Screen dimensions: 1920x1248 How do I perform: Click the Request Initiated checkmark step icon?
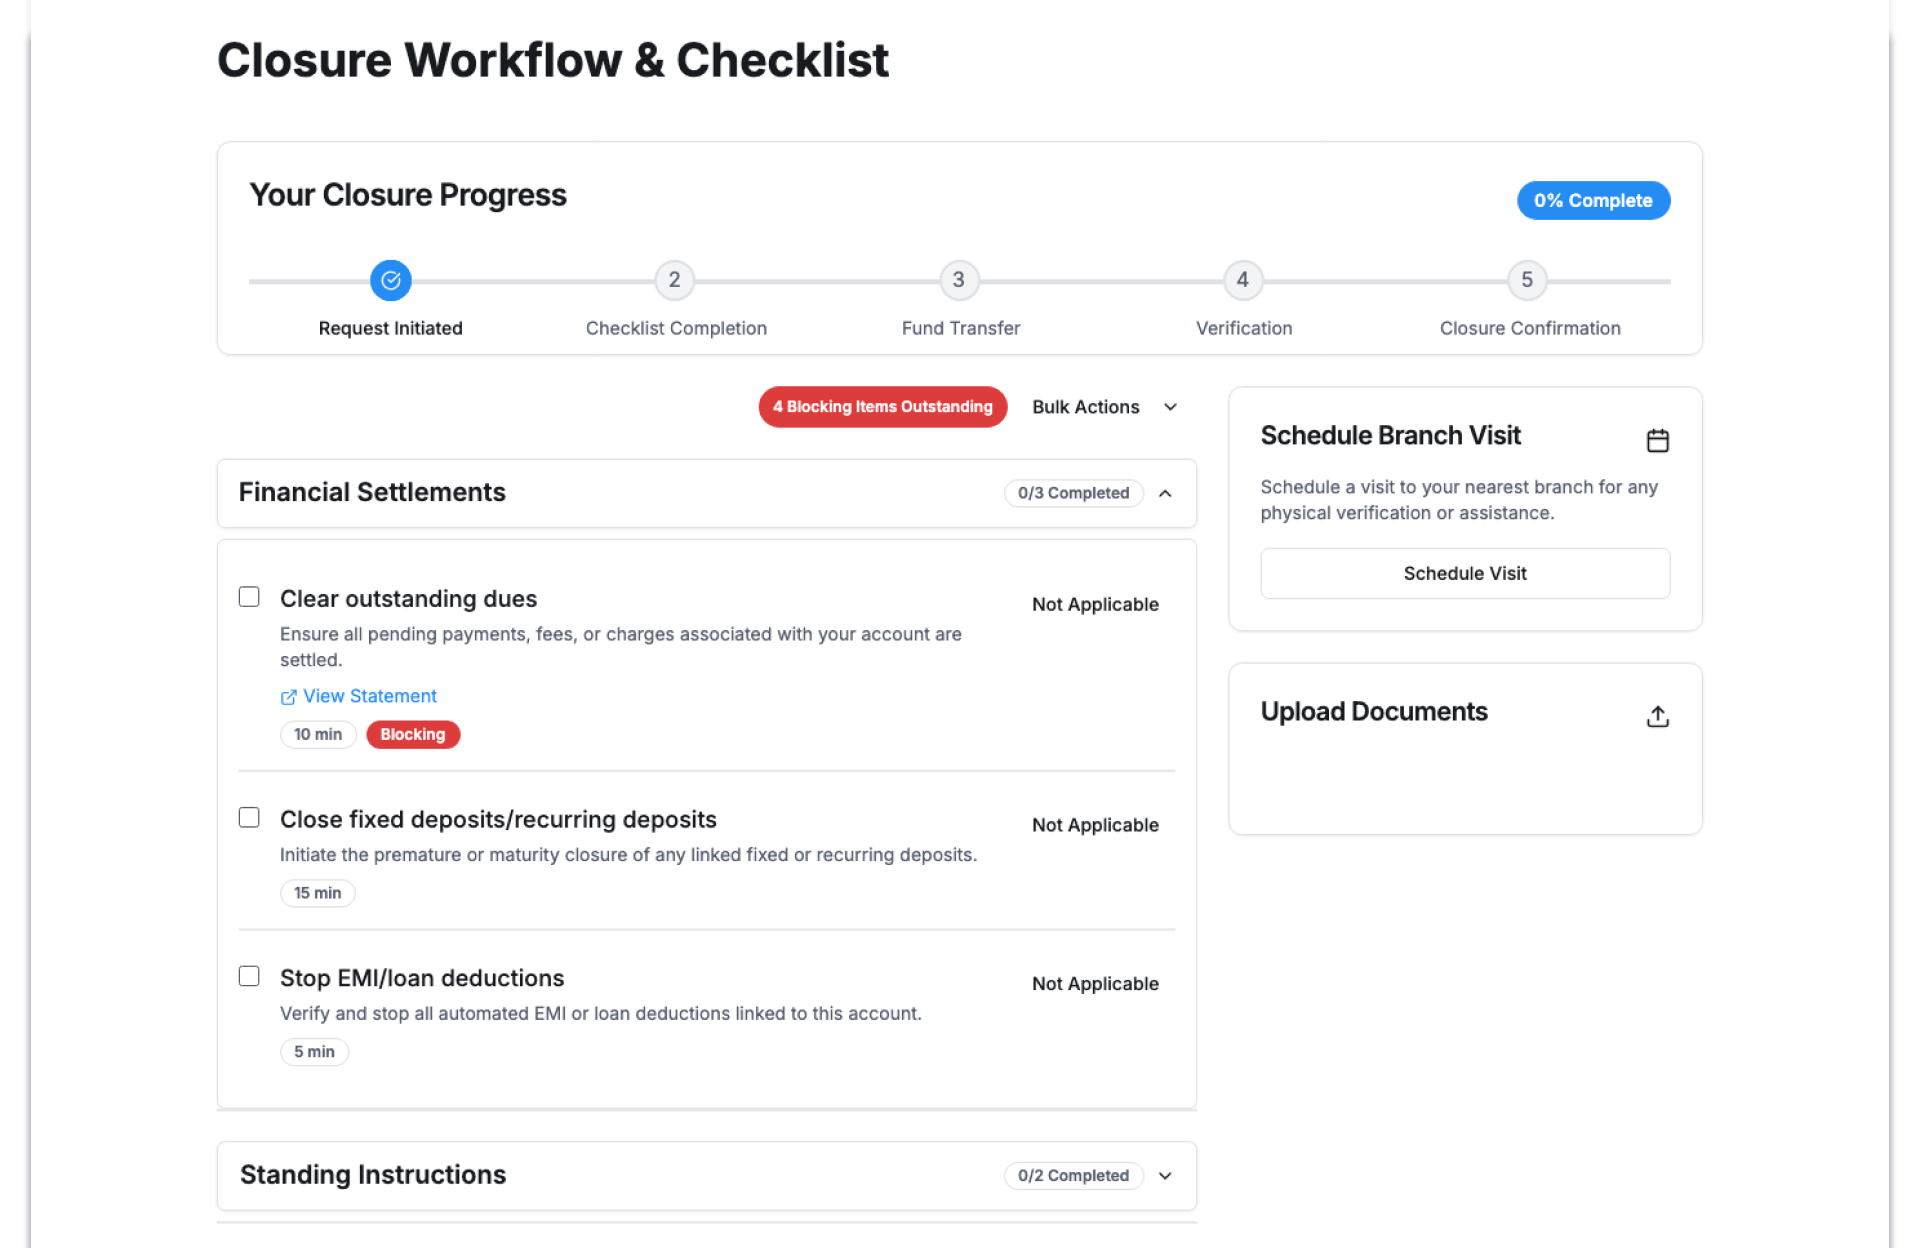(391, 281)
